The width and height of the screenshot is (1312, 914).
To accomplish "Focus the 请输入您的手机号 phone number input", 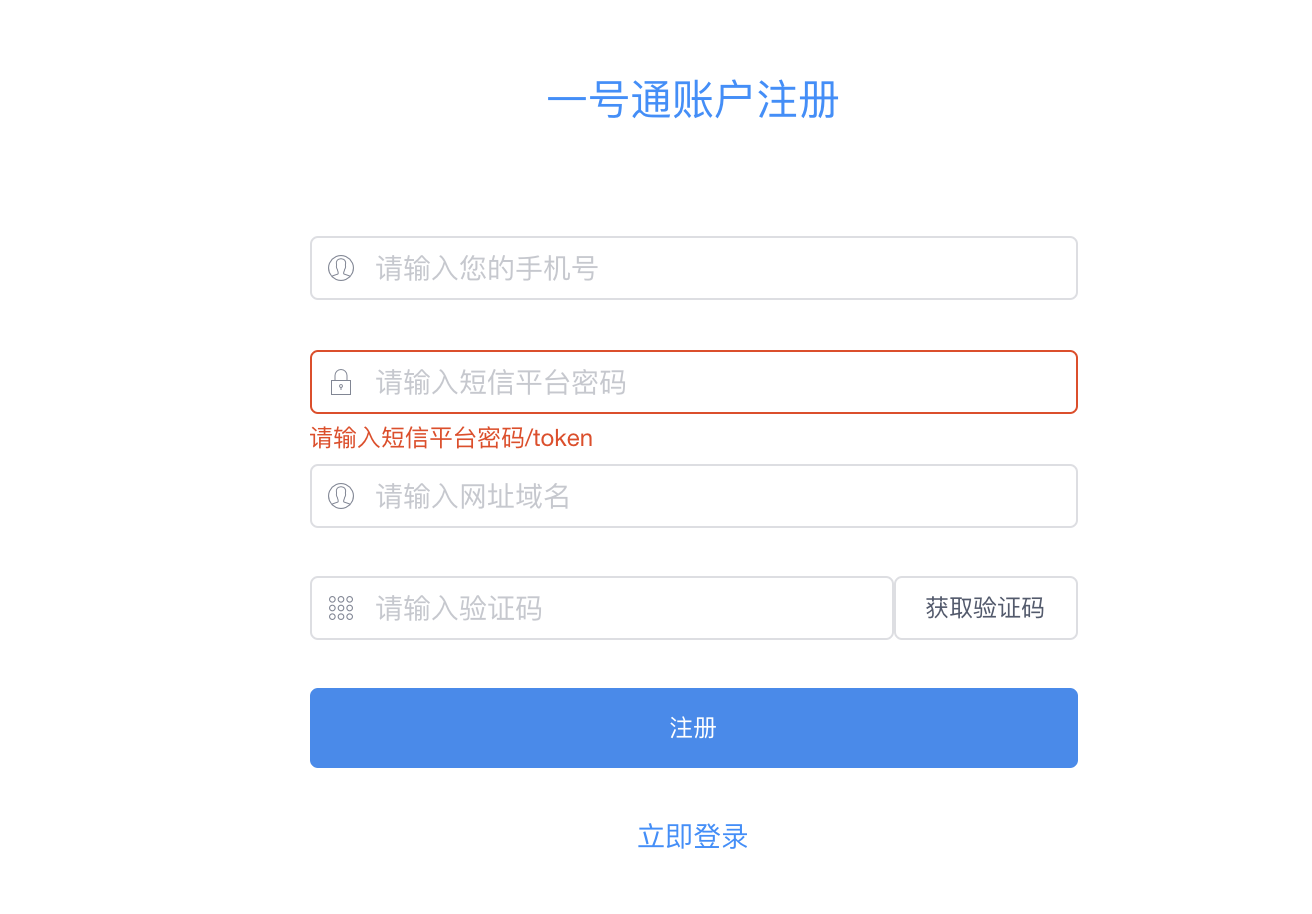I will click(x=694, y=268).
